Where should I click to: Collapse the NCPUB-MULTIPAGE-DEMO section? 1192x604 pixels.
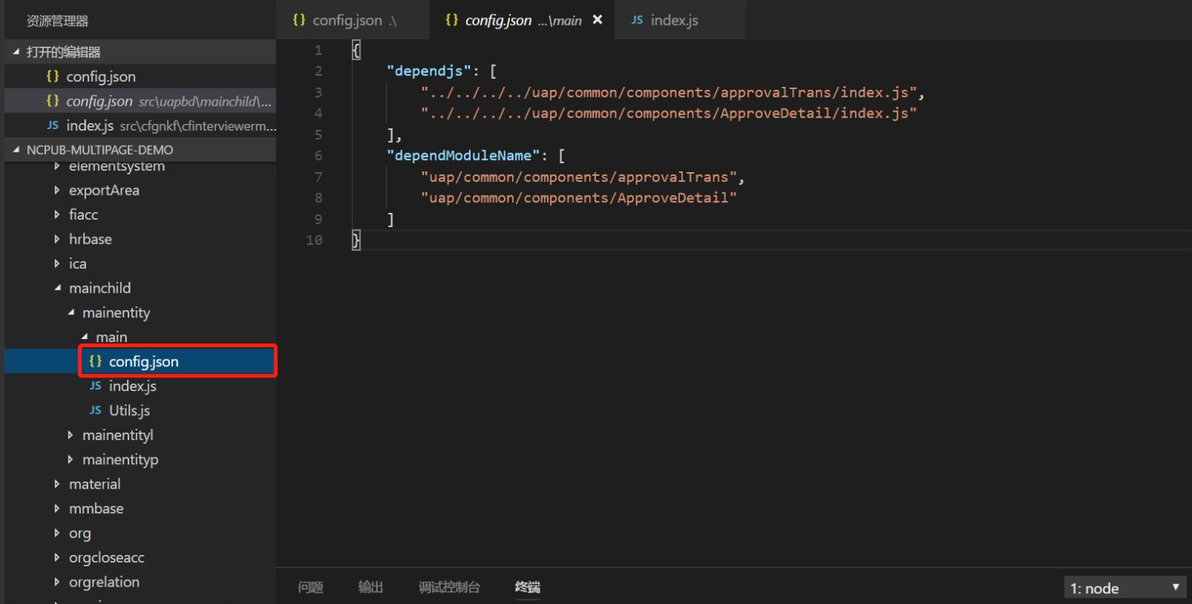[x=15, y=150]
